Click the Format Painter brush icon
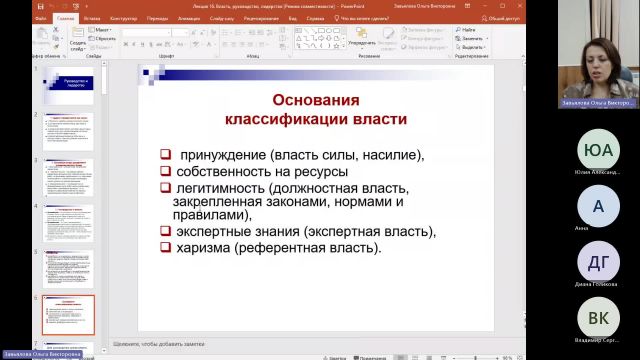The width and height of the screenshot is (640, 360). tap(56, 47)
